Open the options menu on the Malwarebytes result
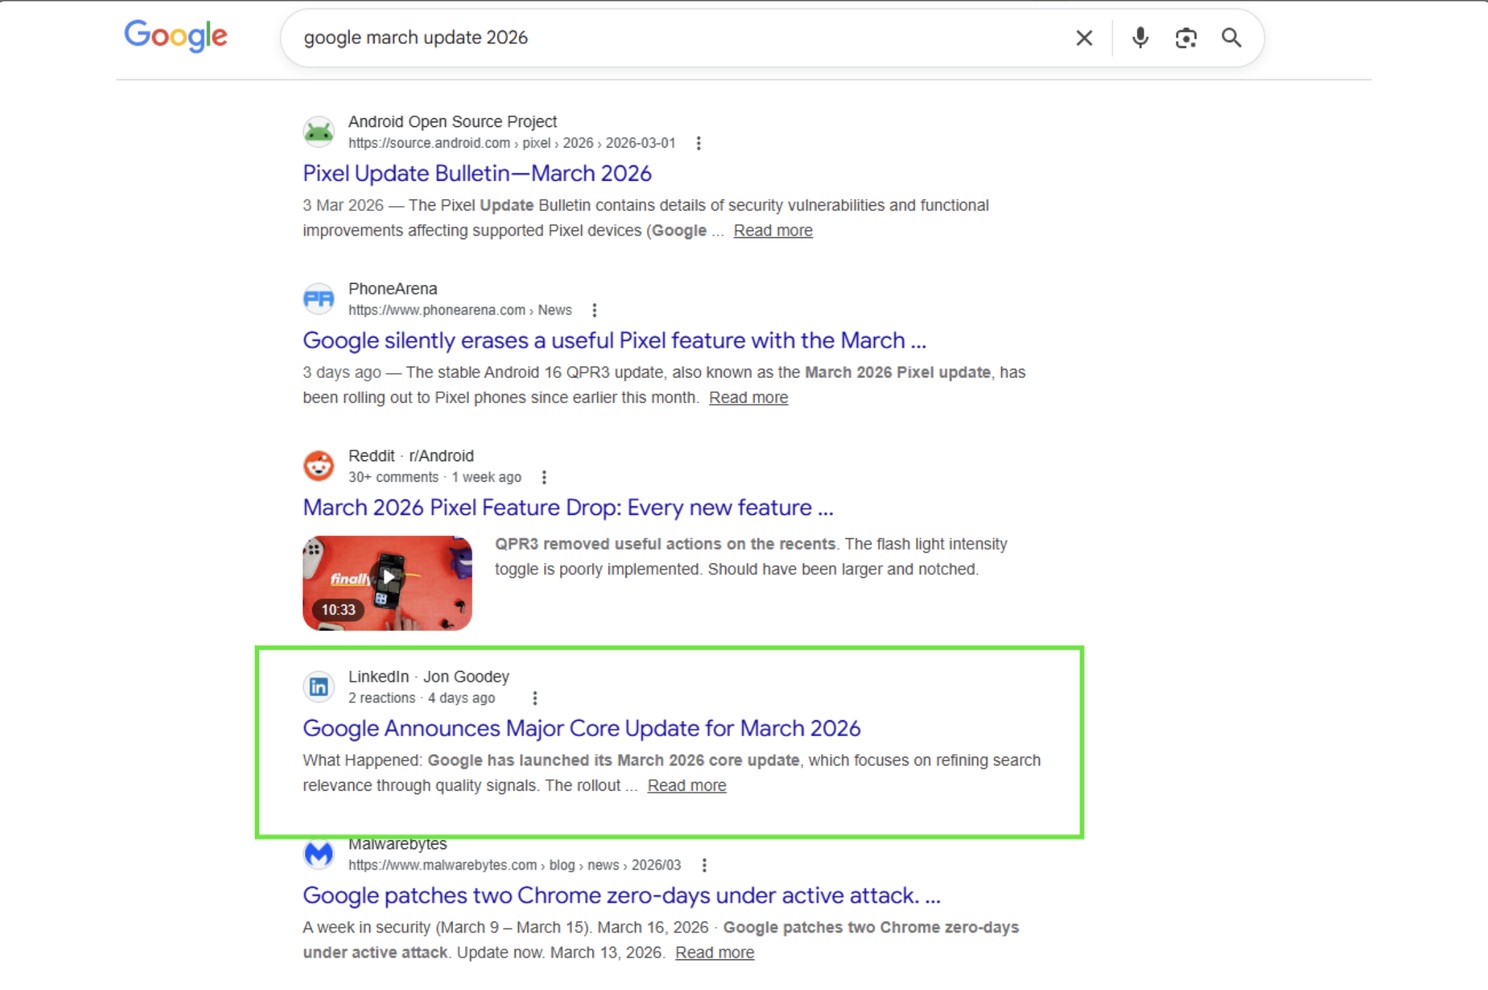The width and height of the screenshot is (1488, 990). tap(705, 864)
